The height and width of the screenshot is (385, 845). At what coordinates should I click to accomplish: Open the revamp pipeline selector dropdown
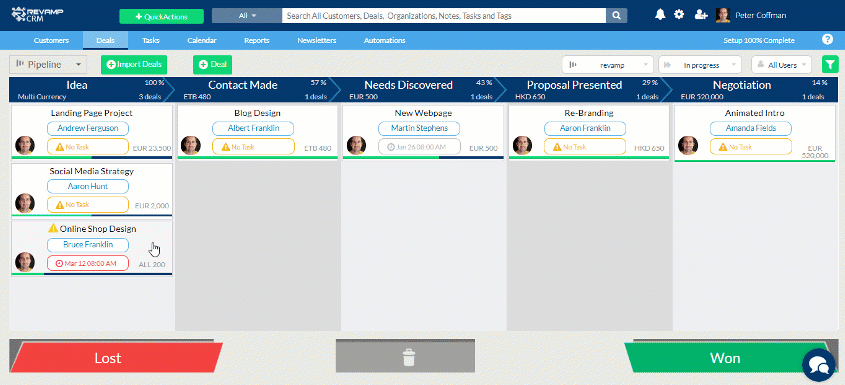(608, 65)
